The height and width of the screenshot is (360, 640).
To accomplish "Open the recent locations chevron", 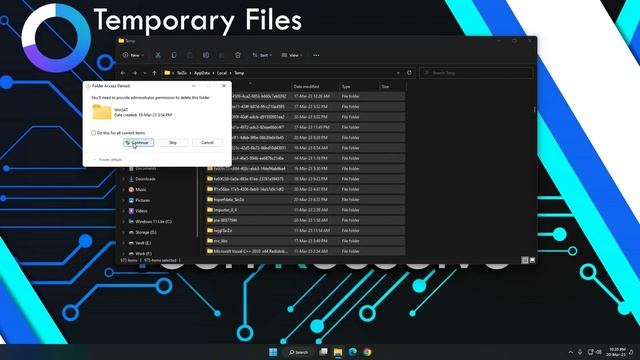I will (144, 73).
